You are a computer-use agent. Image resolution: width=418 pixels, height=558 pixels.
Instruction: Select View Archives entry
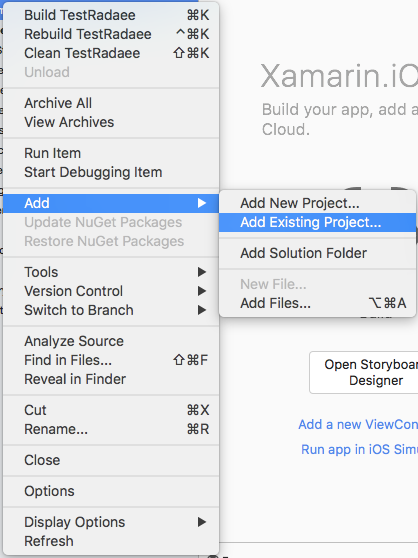click(111, 122)
